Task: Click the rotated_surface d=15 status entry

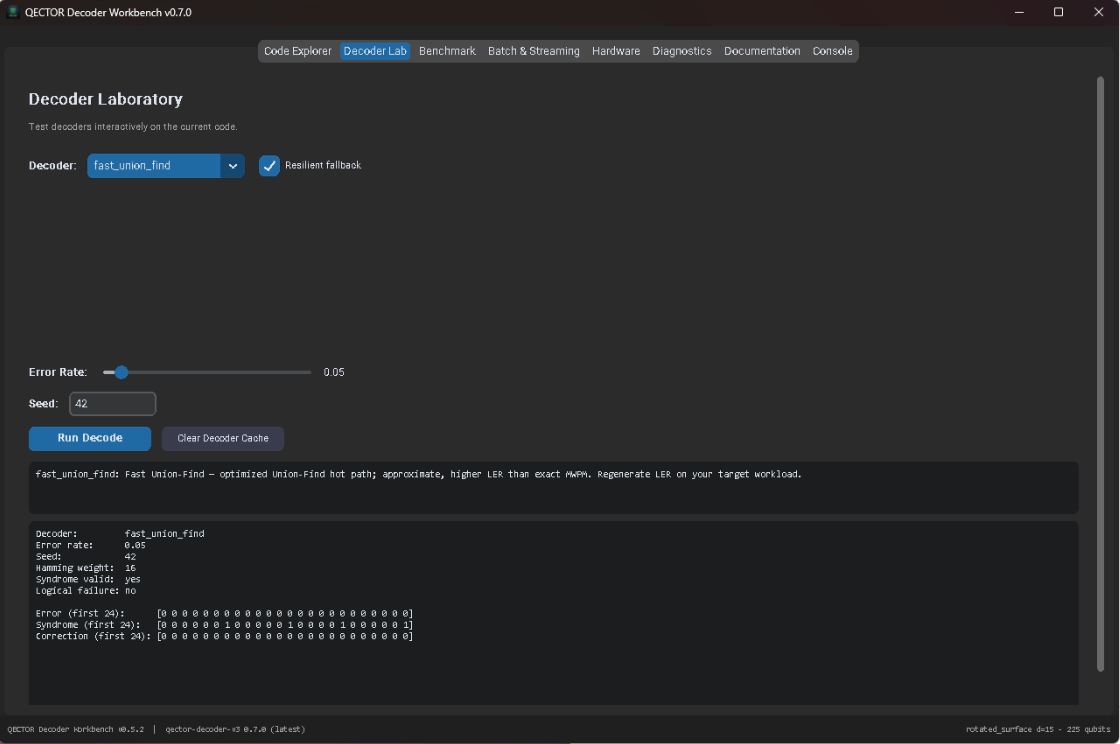Action: click(1038, 729)
